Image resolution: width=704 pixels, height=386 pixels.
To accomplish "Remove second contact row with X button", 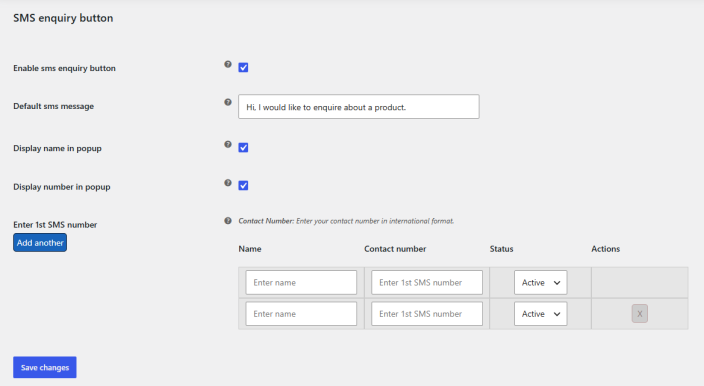I will [x=640, y=314].
